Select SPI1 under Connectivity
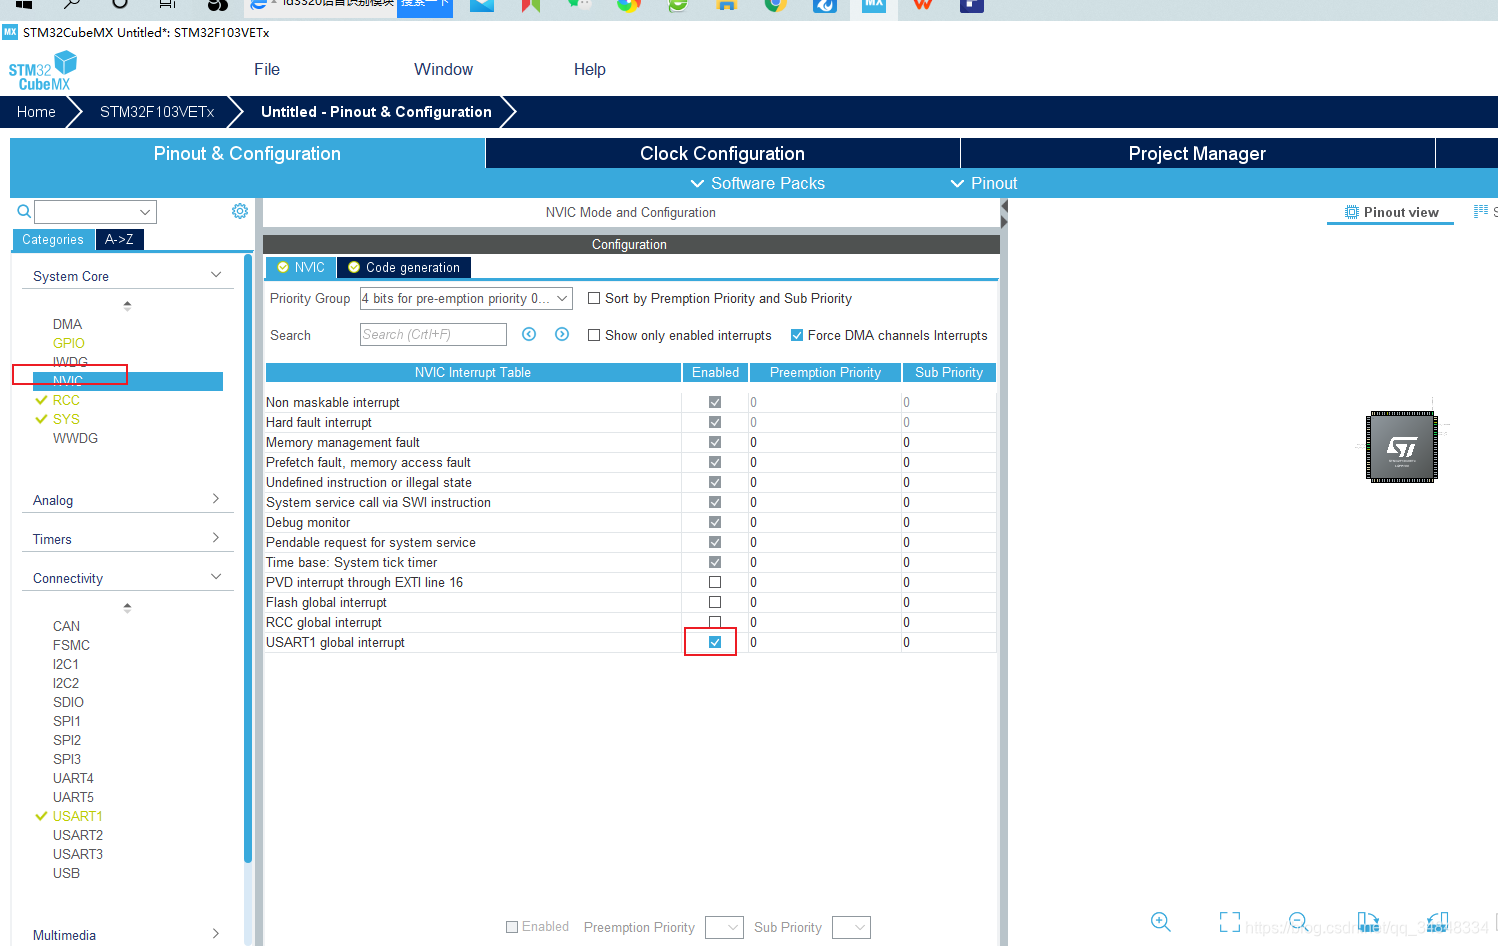The width and height of the screenshot is (1498, 946). 67,721
